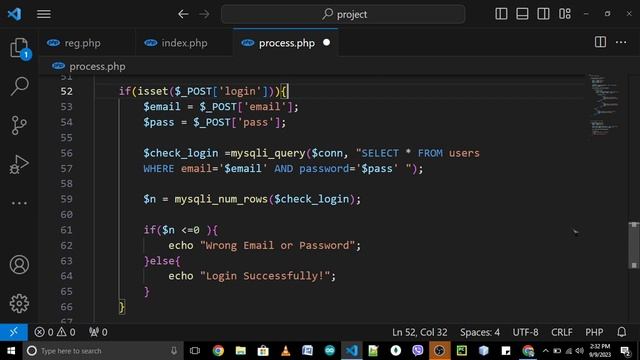Go forward with the right arrow
The height and width of the screenshot is (360, 640).
click(204, 14)
